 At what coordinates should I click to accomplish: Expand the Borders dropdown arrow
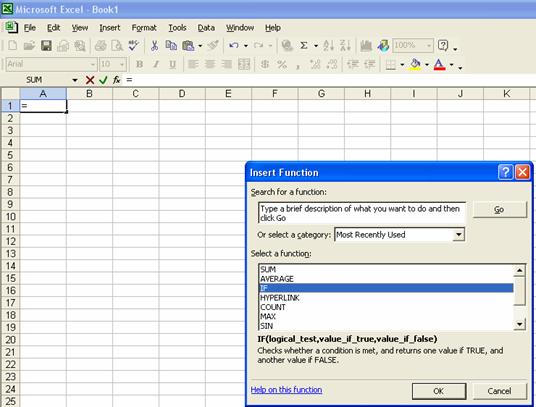tap(402, 65)
